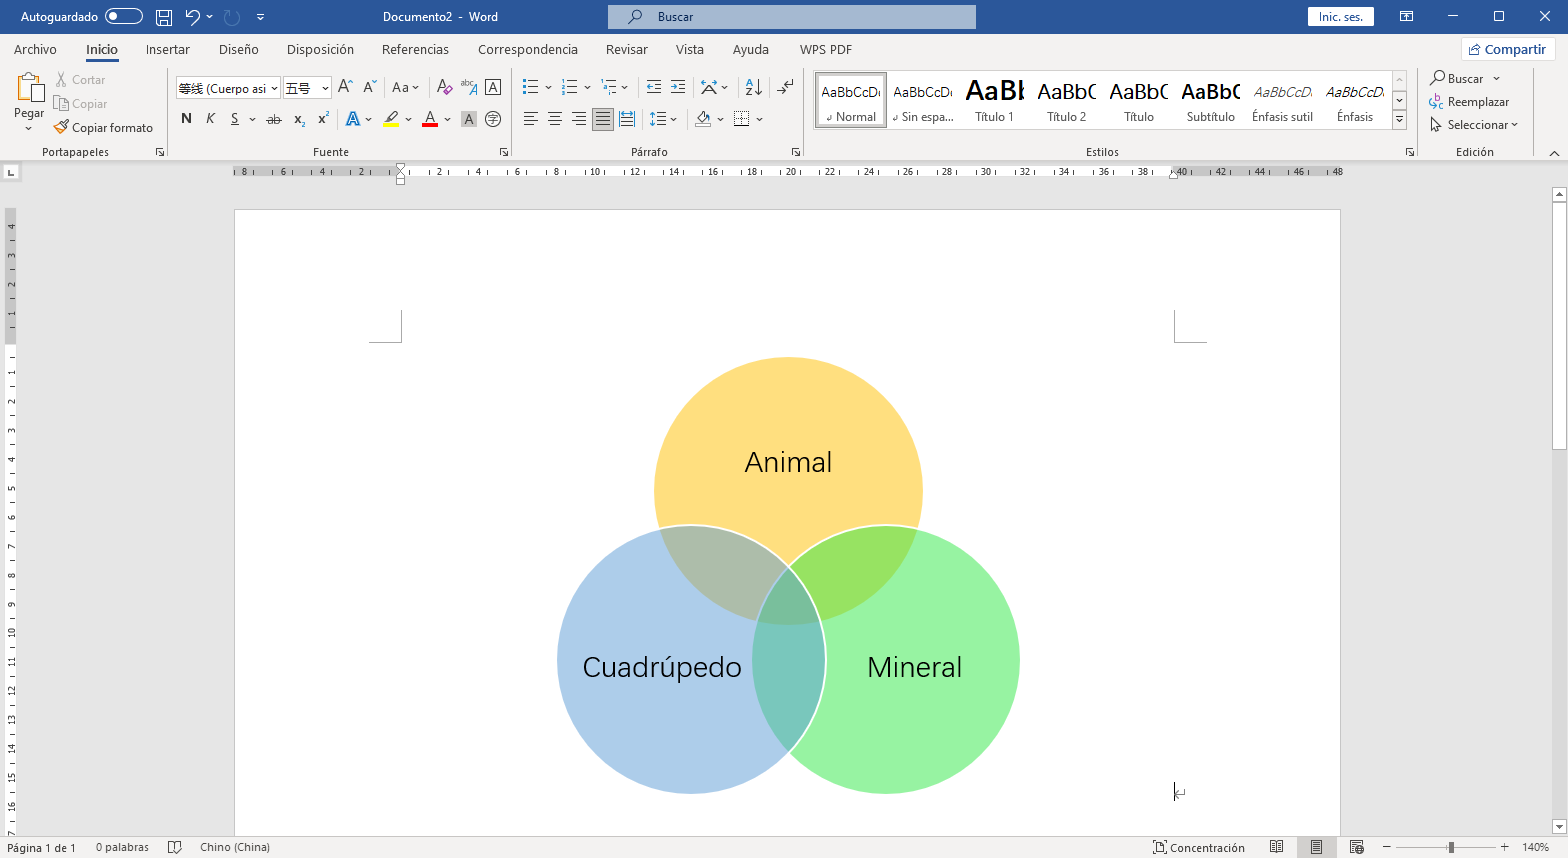The height and width of the screenshot is (858, 1568).
Task: Toggle italic K formatting
Action: point(210,119)
